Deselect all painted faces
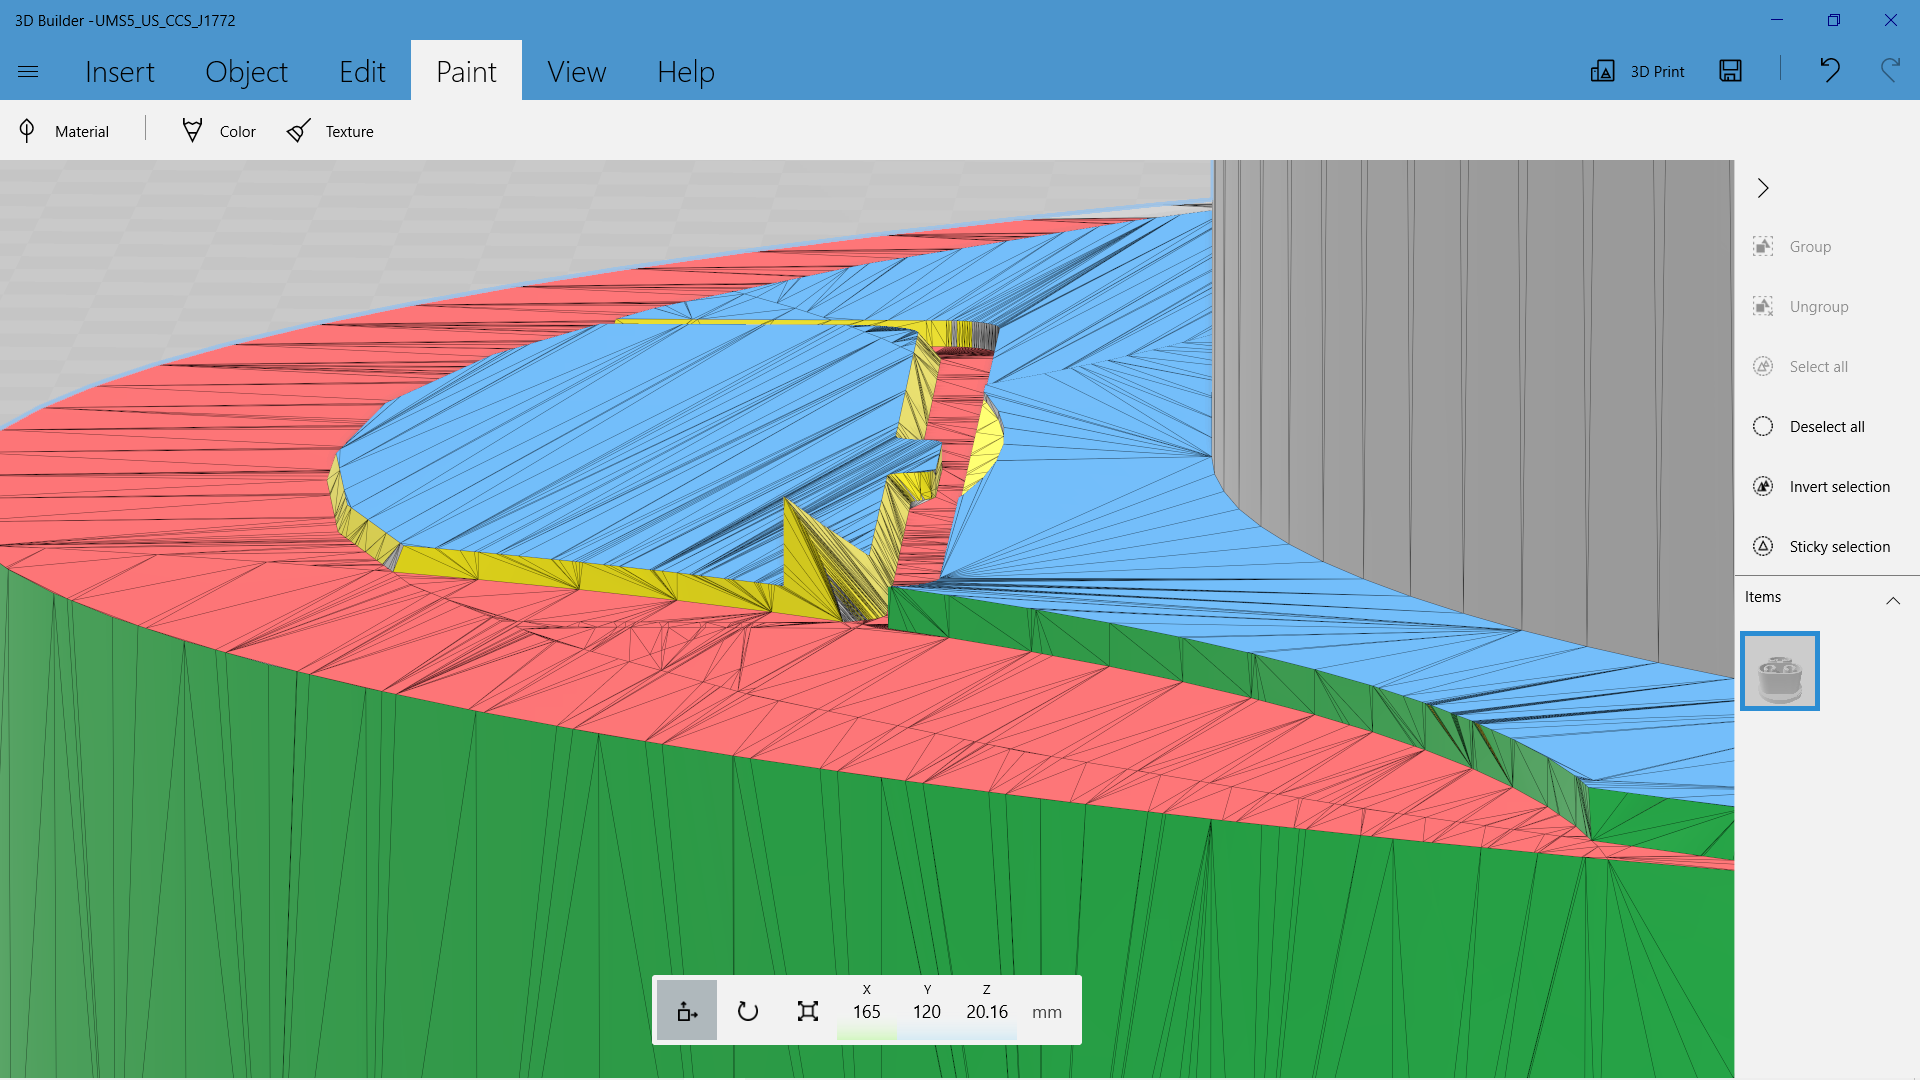The width and height of the screenshot is (1920, 1080). tap(1827, 426)
